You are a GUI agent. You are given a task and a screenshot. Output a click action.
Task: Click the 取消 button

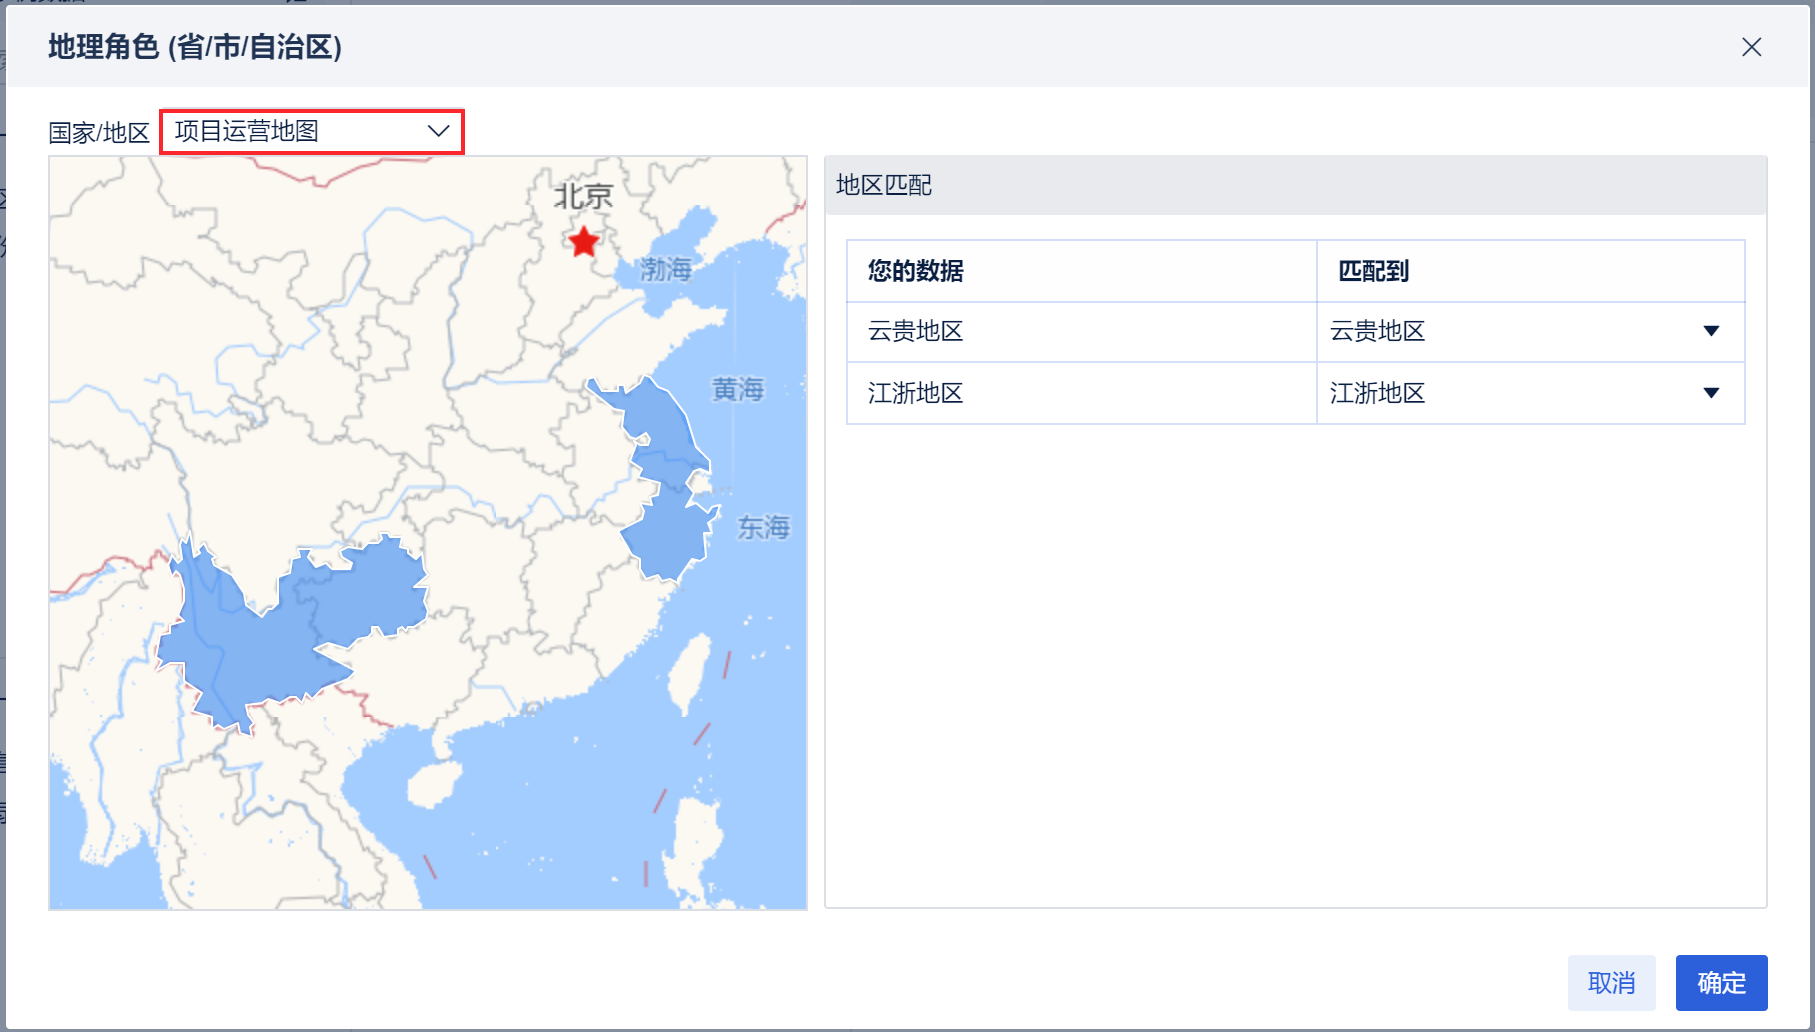(1611, 983)
